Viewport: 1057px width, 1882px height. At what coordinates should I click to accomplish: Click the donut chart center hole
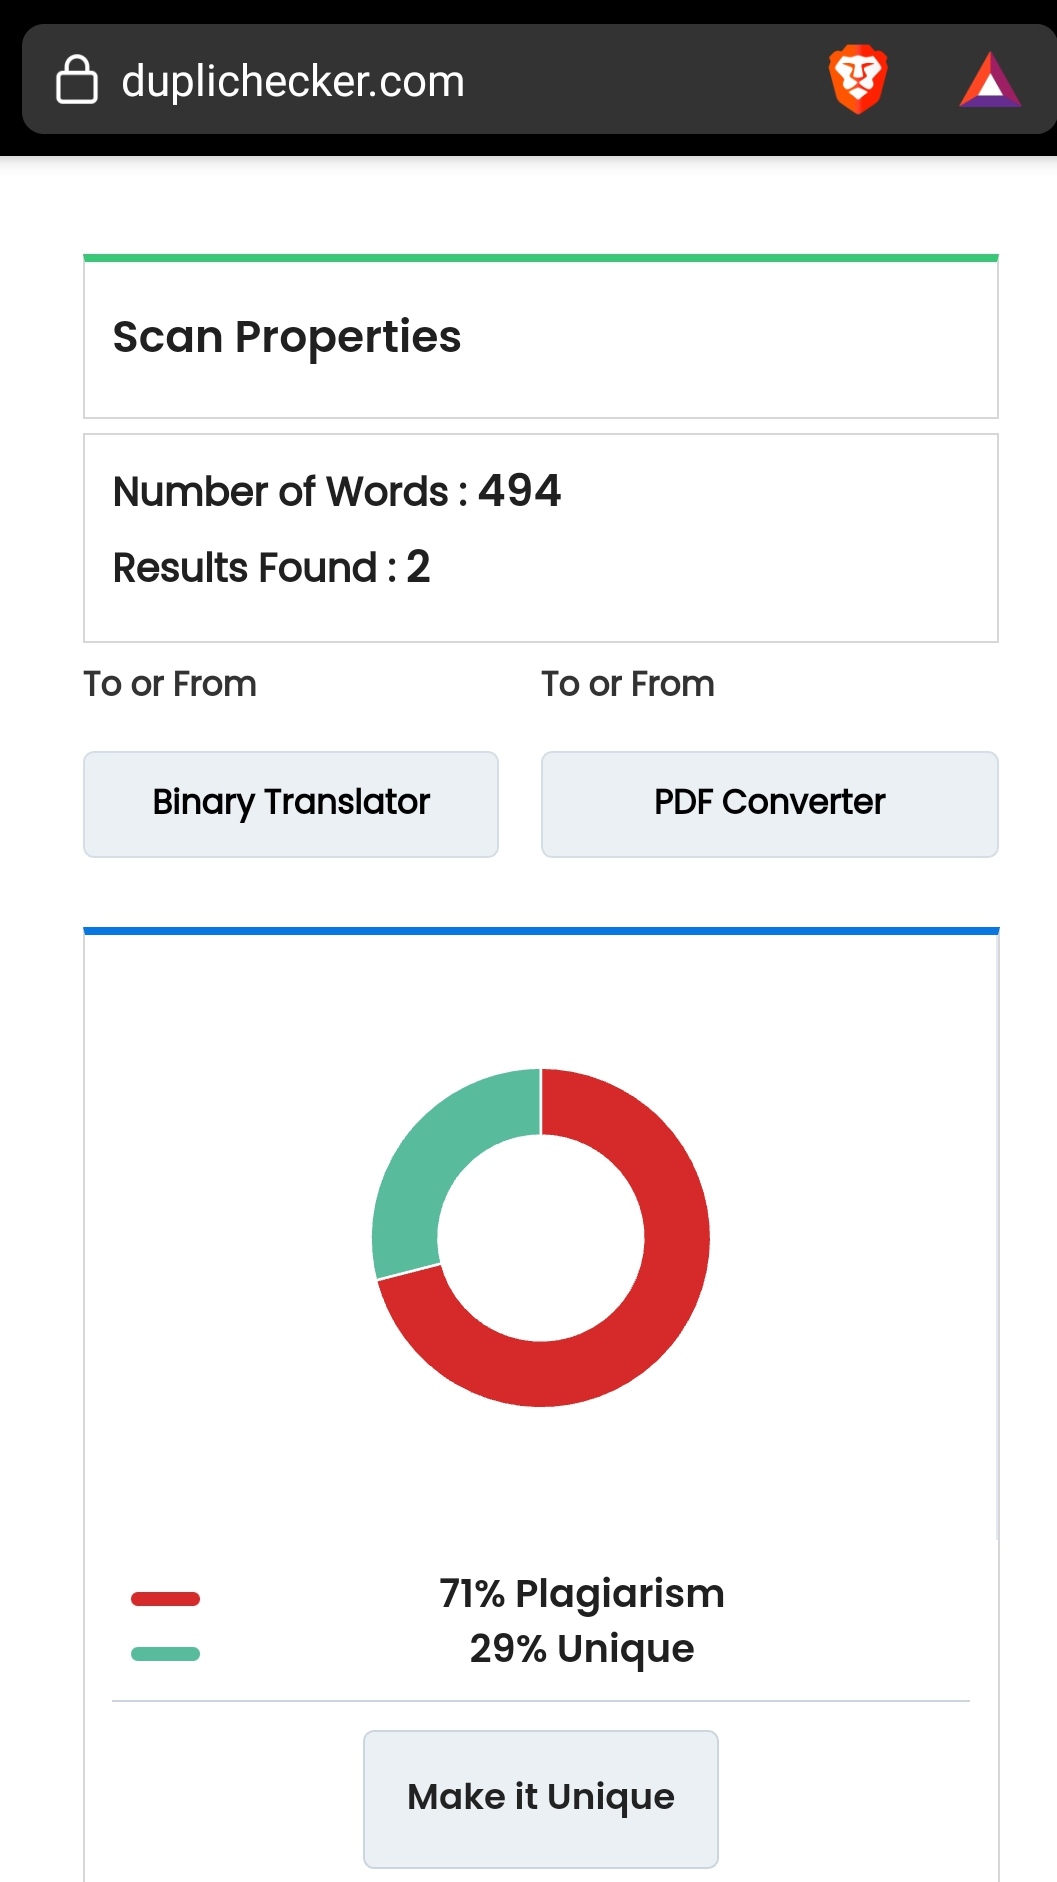coord(541,1238)
